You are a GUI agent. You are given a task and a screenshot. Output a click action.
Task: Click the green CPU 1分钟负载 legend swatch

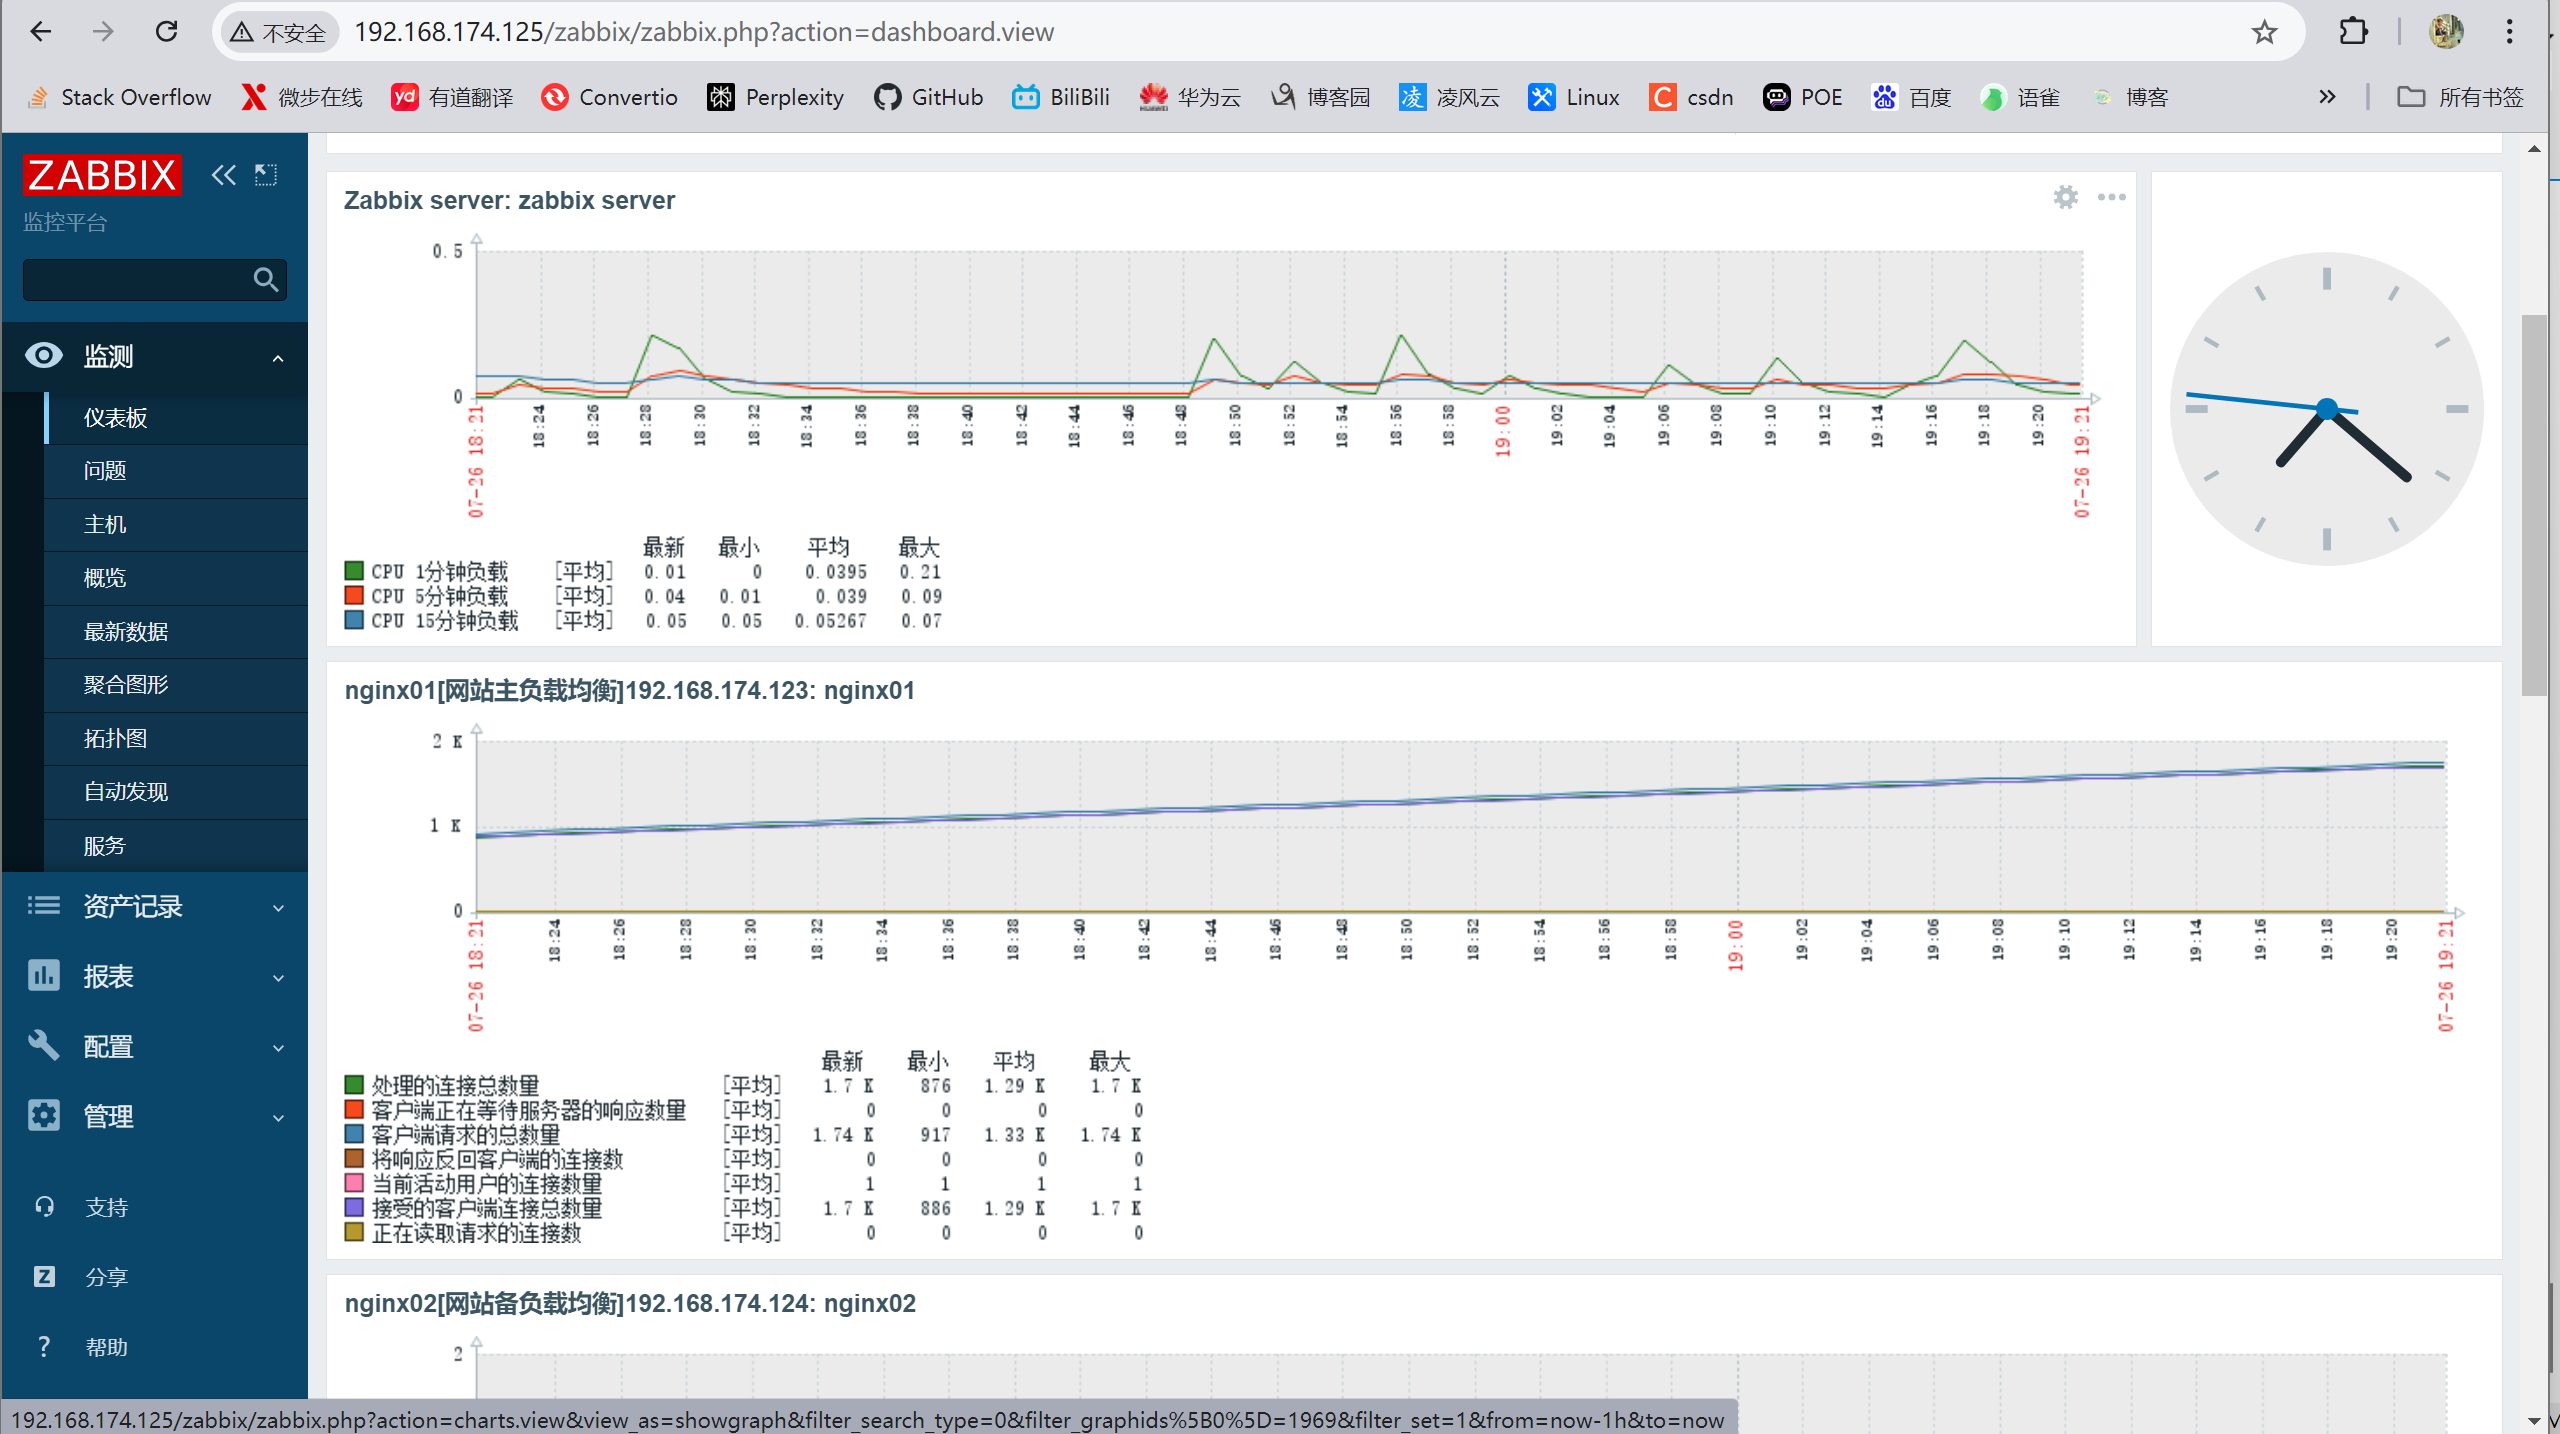[354, 571]
